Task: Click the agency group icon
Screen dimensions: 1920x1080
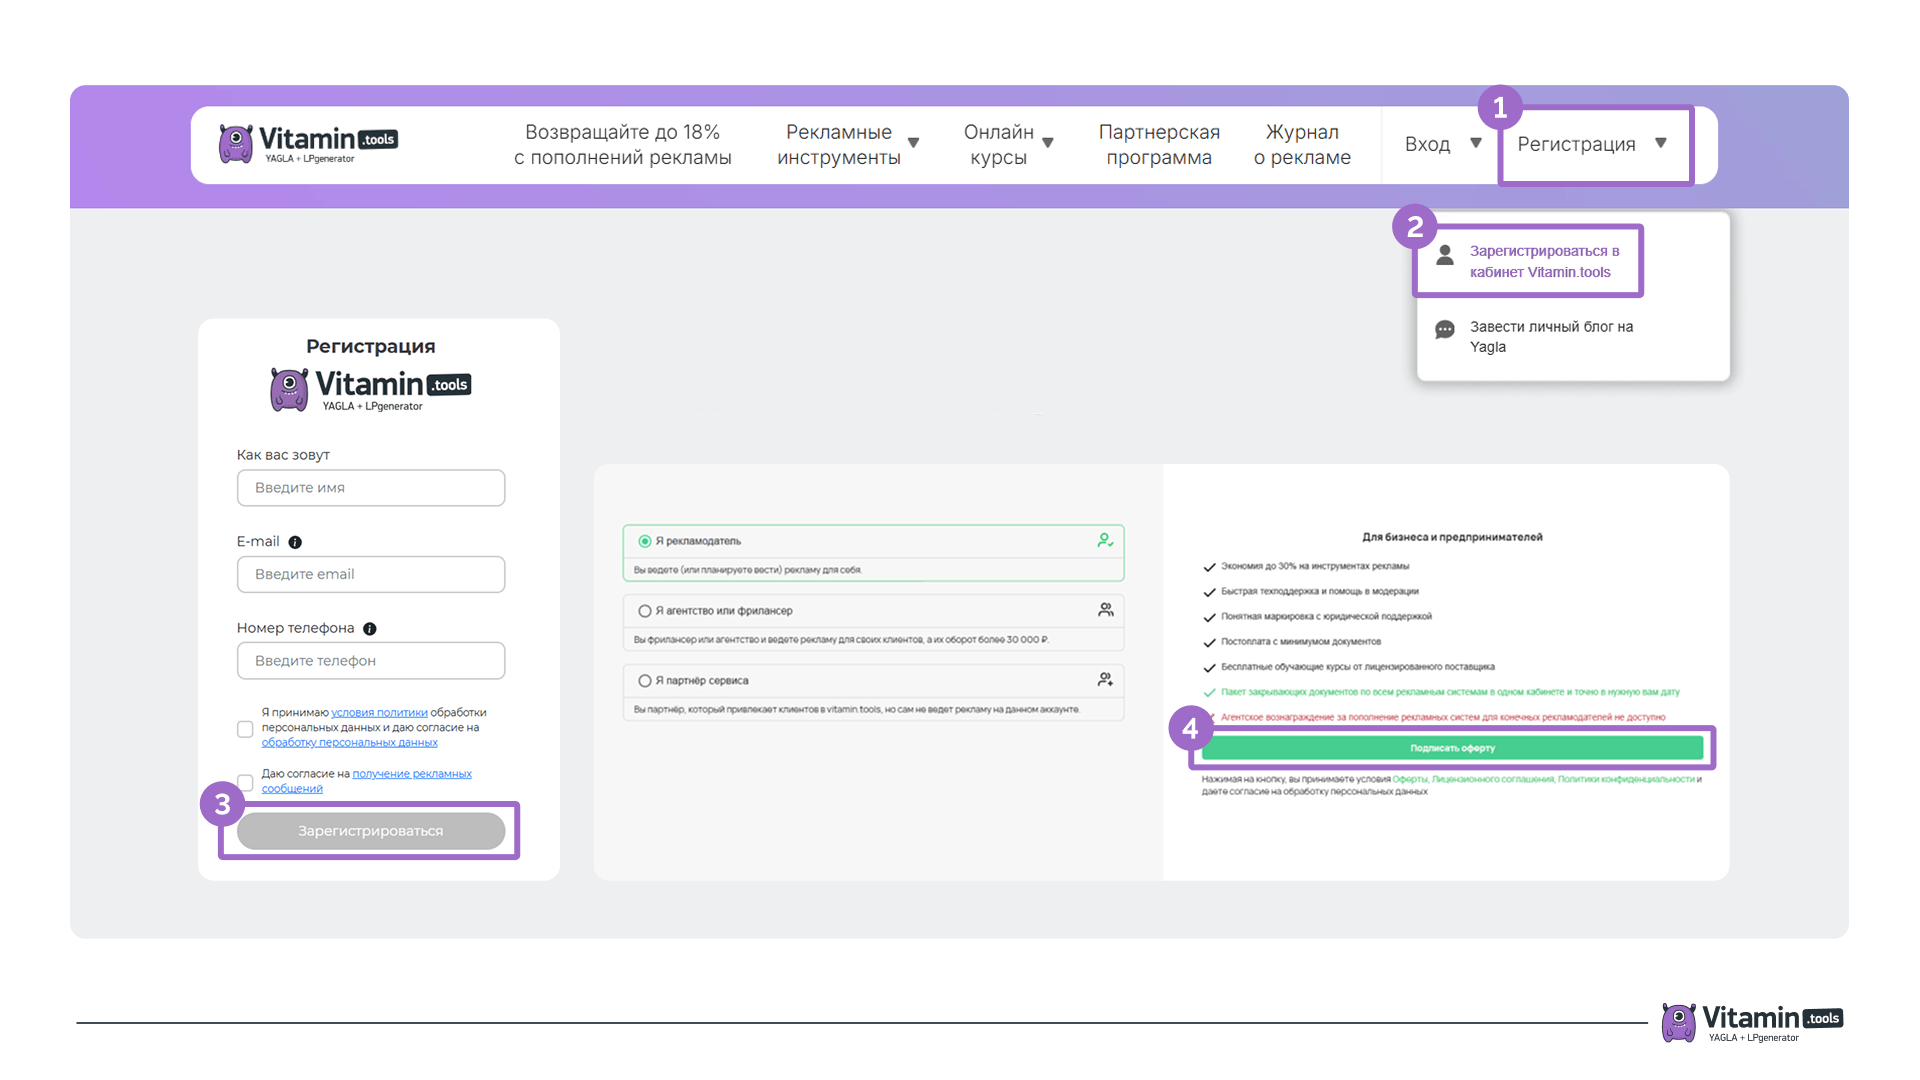Action: coord(1105,610)
